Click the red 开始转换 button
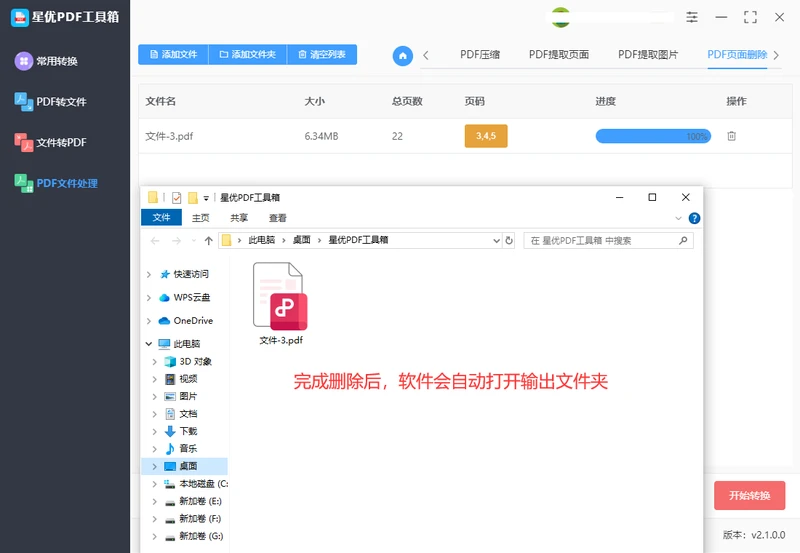Screen dimensions: 800x553 (x=749, y=495)
